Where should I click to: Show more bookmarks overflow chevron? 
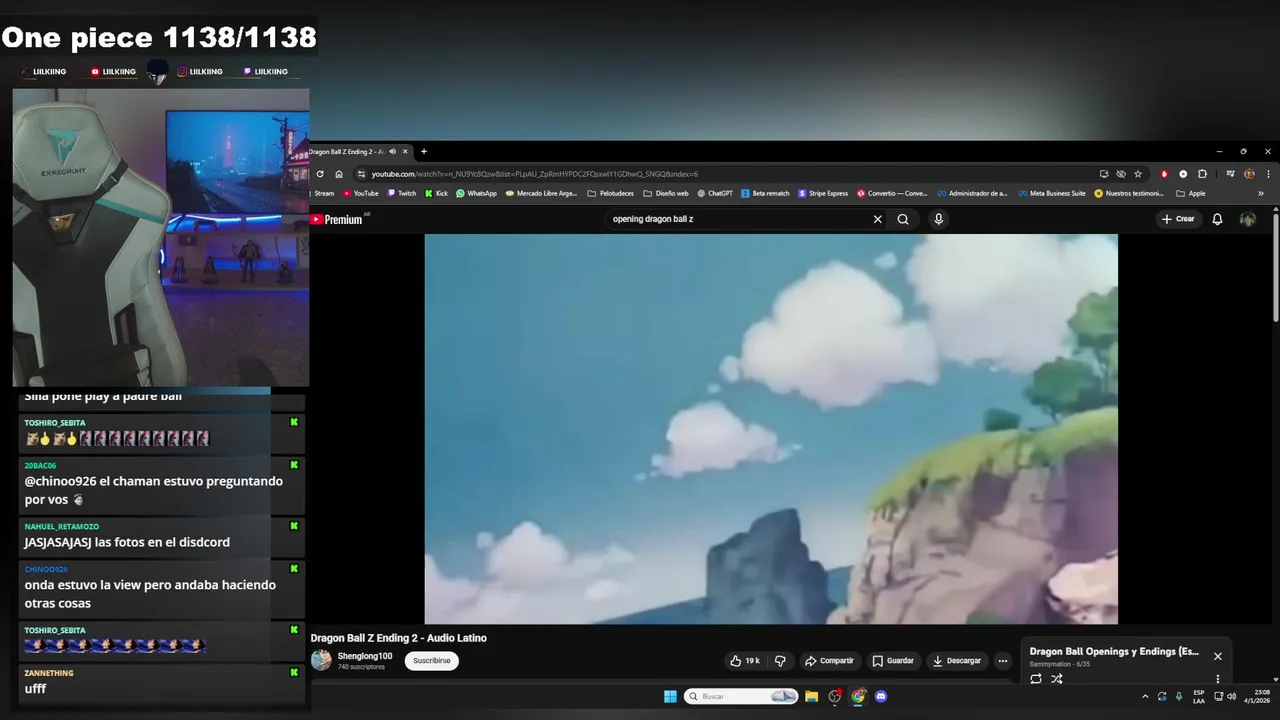pyautogui.click(x=1260, y=193)
